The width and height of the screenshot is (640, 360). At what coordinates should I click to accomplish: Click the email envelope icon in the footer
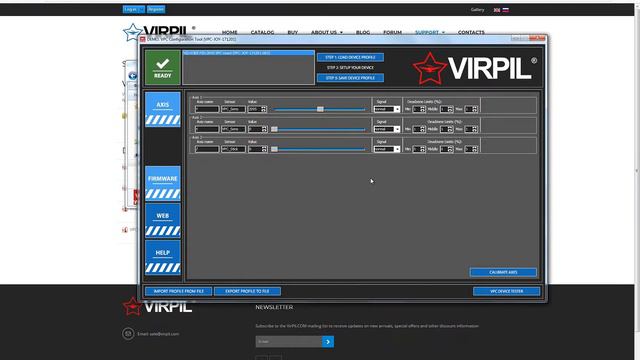128,333
